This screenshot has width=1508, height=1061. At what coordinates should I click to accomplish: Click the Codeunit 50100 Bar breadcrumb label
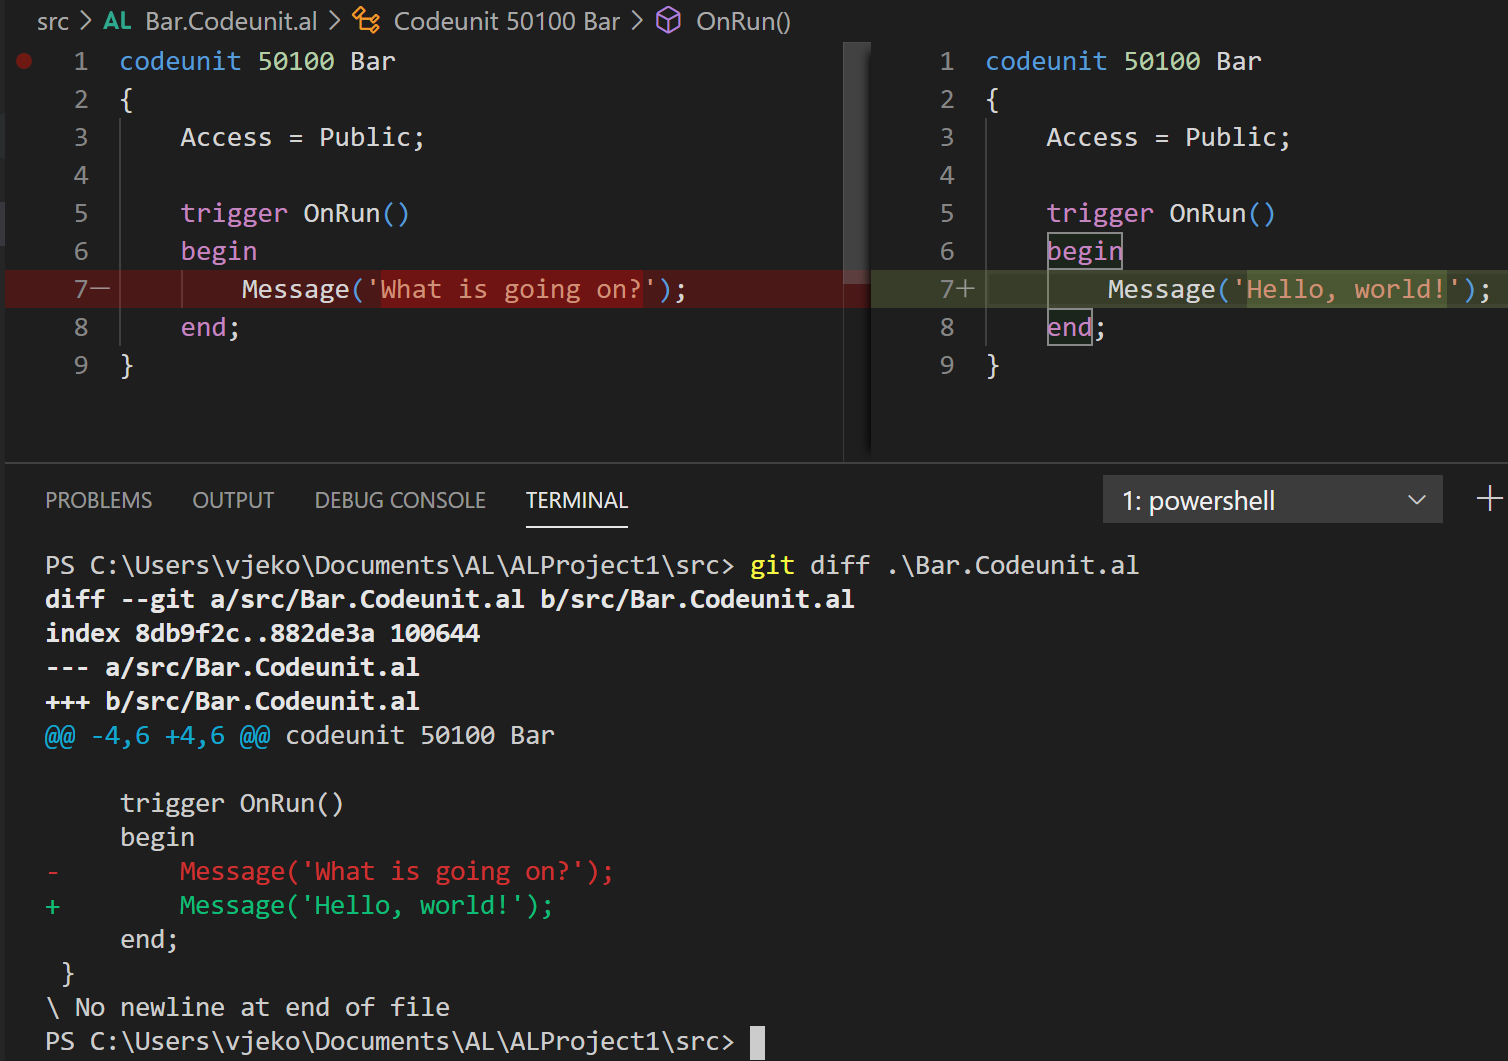coord(505,20)
